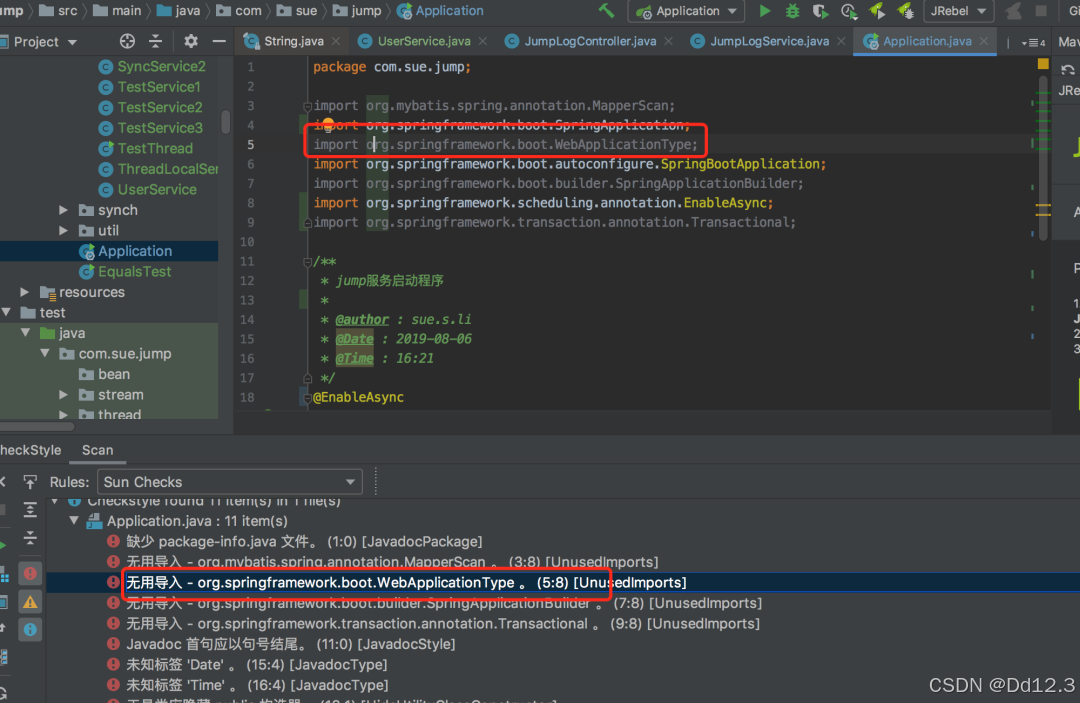Expand the synch folder
Screen dimensions: 1080x703
(63, 210)
